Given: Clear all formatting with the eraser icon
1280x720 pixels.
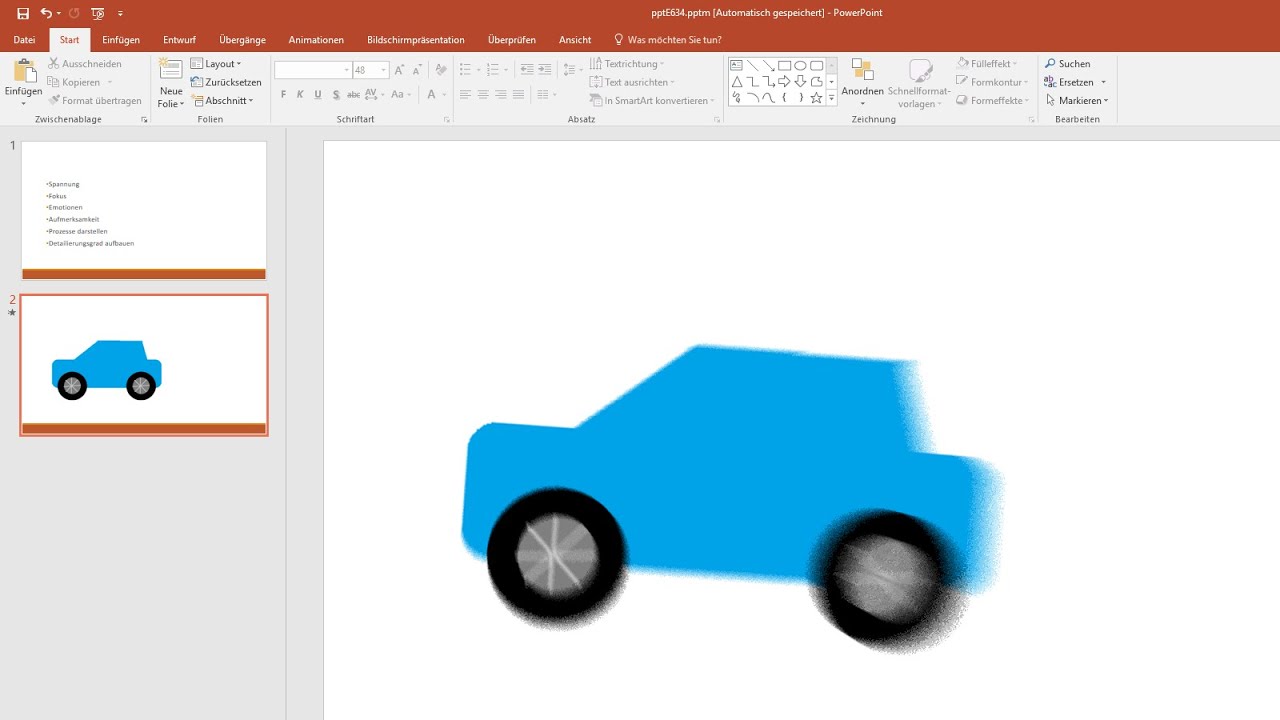Looking at the screenshot, I should (441, 70).
